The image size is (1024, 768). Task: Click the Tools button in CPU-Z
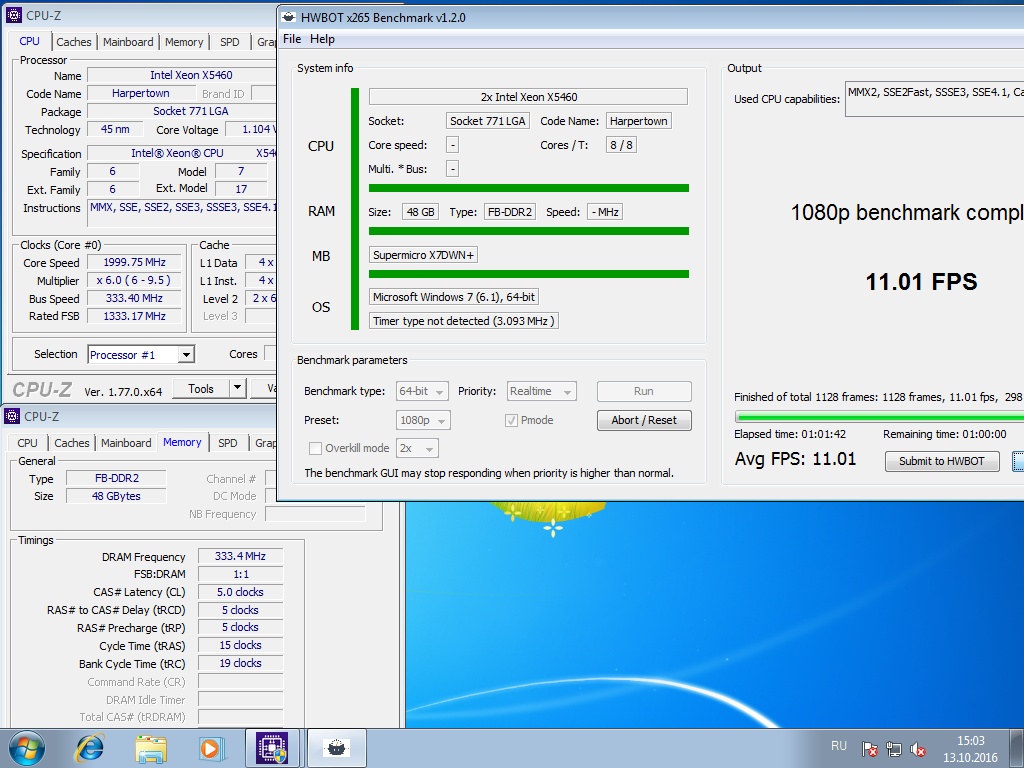point(201,388)
